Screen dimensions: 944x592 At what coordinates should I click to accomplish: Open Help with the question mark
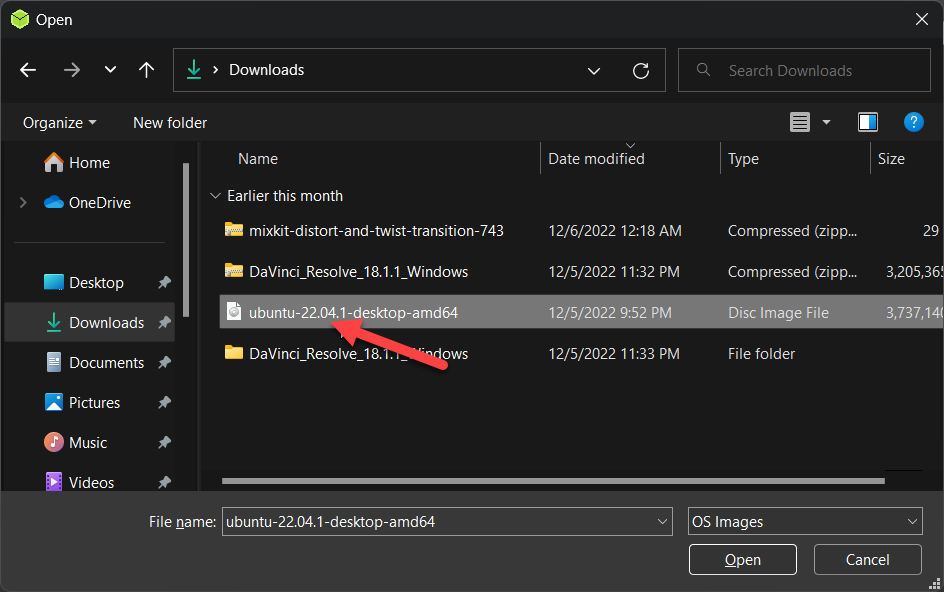point(913,122)
